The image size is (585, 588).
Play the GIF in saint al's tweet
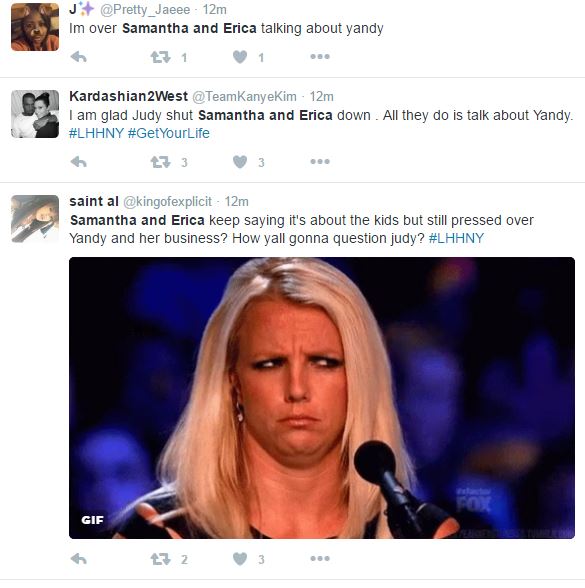pyautogui.click(x=322, y=398)
